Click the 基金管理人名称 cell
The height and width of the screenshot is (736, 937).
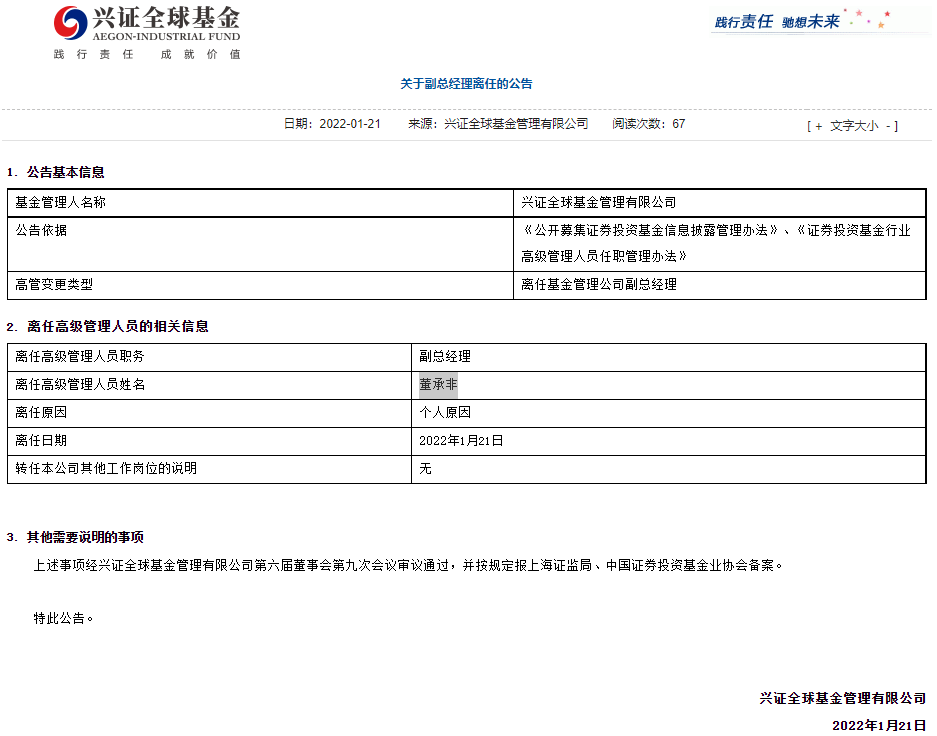pyautogui.click(x=261, y=203)
